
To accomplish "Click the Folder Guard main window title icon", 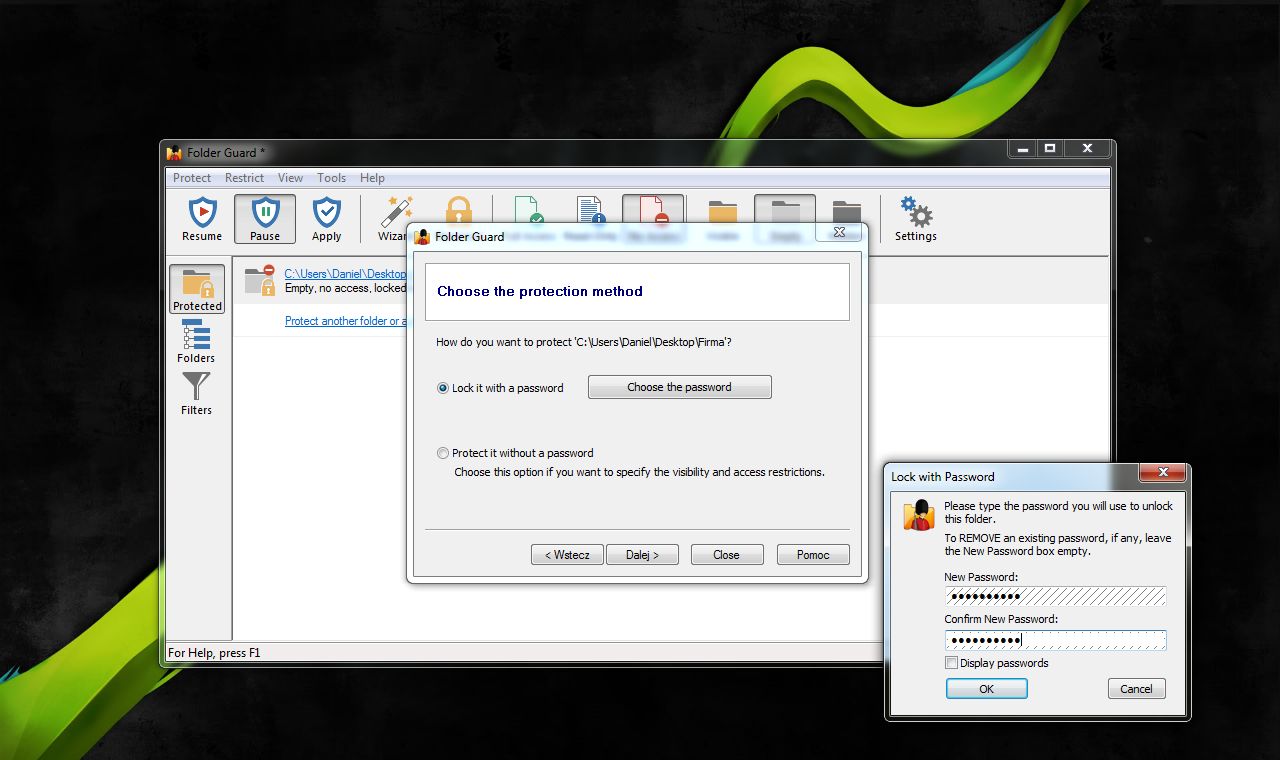I will click(x=174, y=152).
